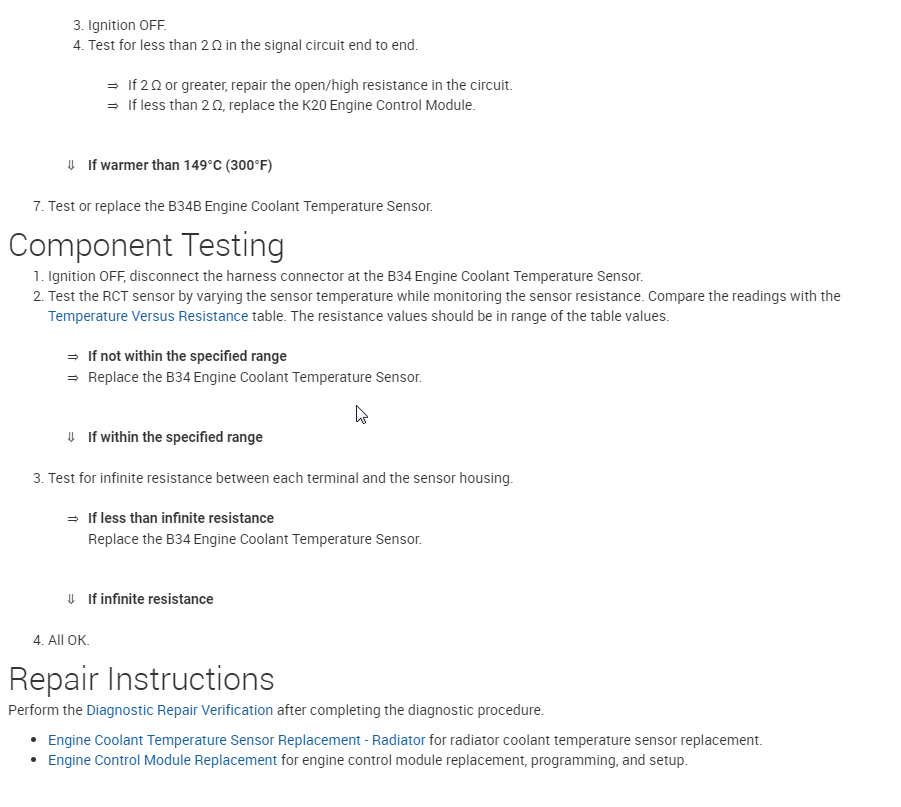The image size is (901, 807).
Task: Click the "If warmer than 149°C (300°F)" text
Action: [x=180, y=165]
